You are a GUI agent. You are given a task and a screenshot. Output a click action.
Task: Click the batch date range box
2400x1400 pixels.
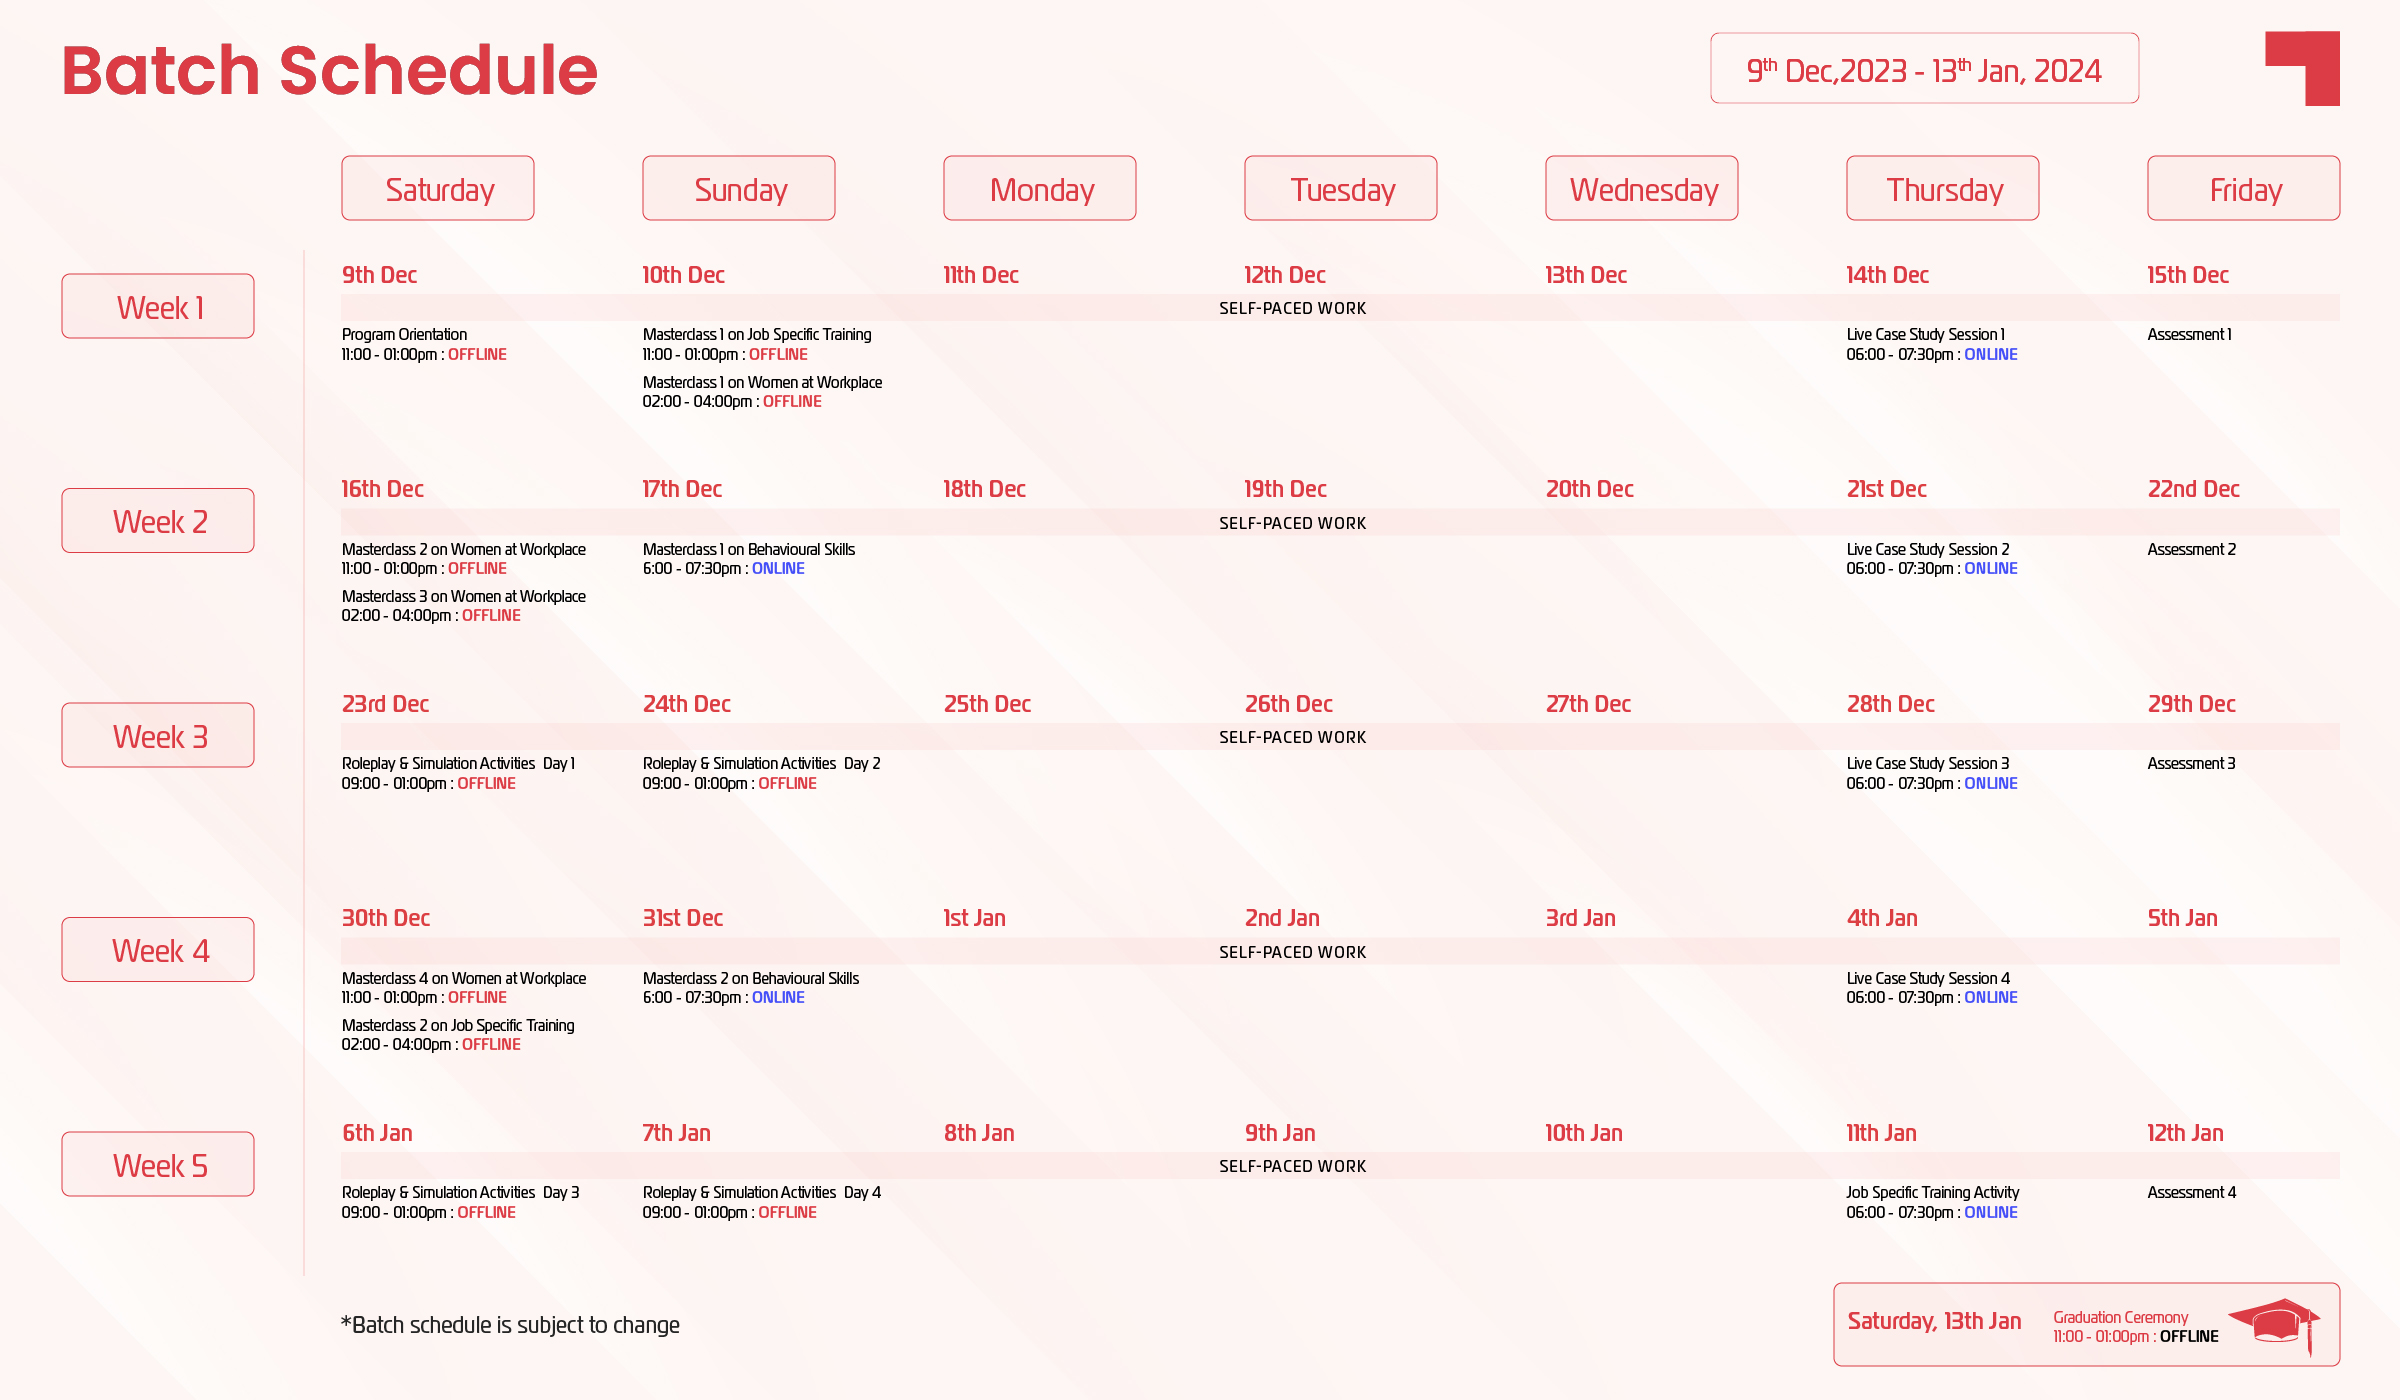[x=1924, y=70]
